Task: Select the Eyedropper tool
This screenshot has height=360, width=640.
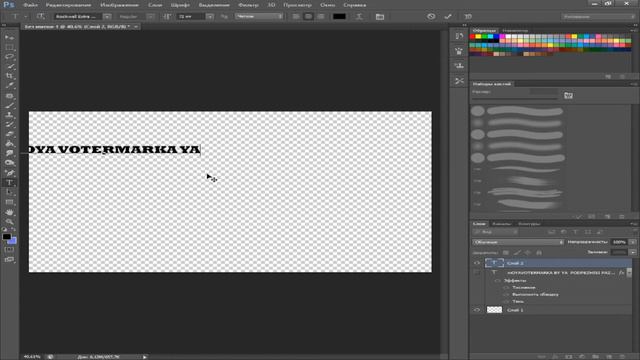Action: [x=9, y=86]
